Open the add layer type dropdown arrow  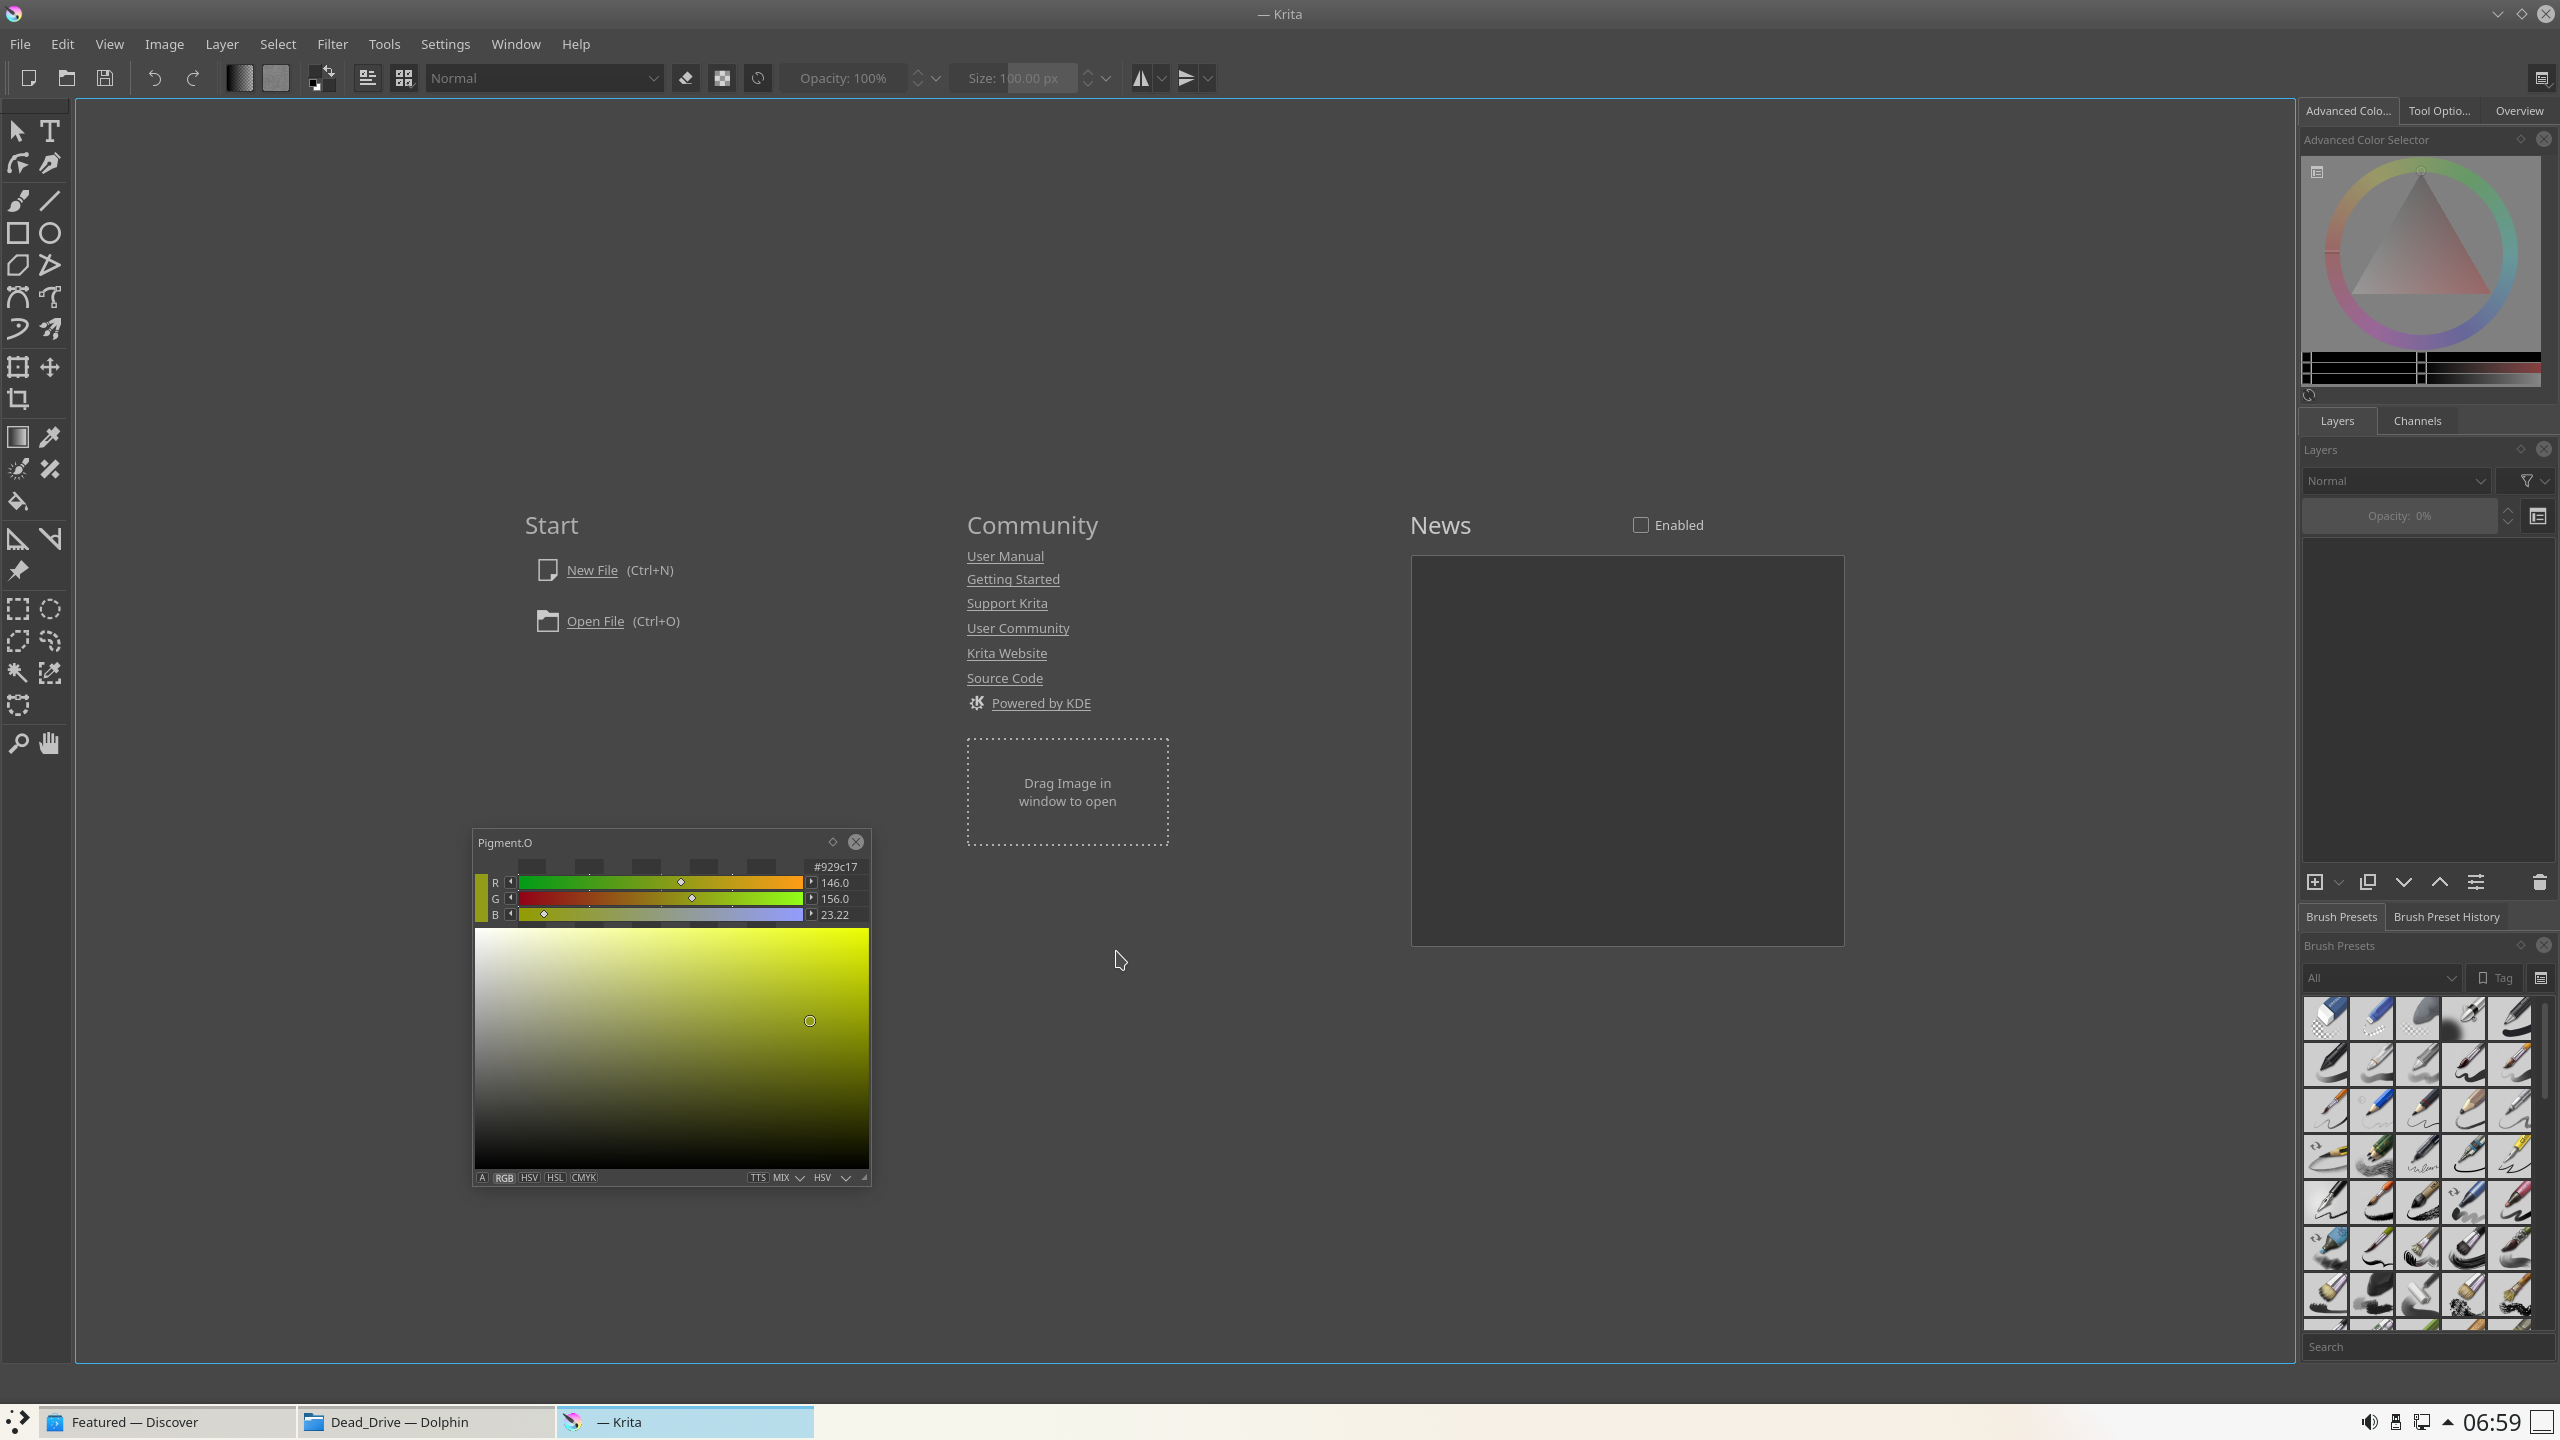(2339, 883)
